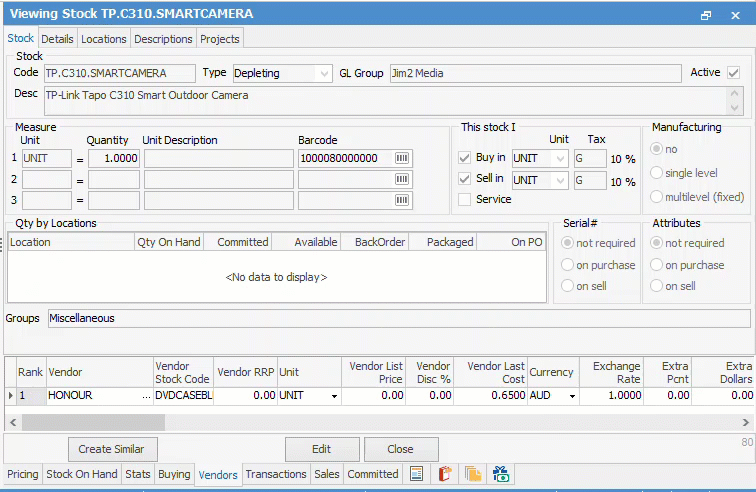The image size is (756, 492).
Task: Click the Barcode field with 1000080000000
Action: [x=344, y=159]
